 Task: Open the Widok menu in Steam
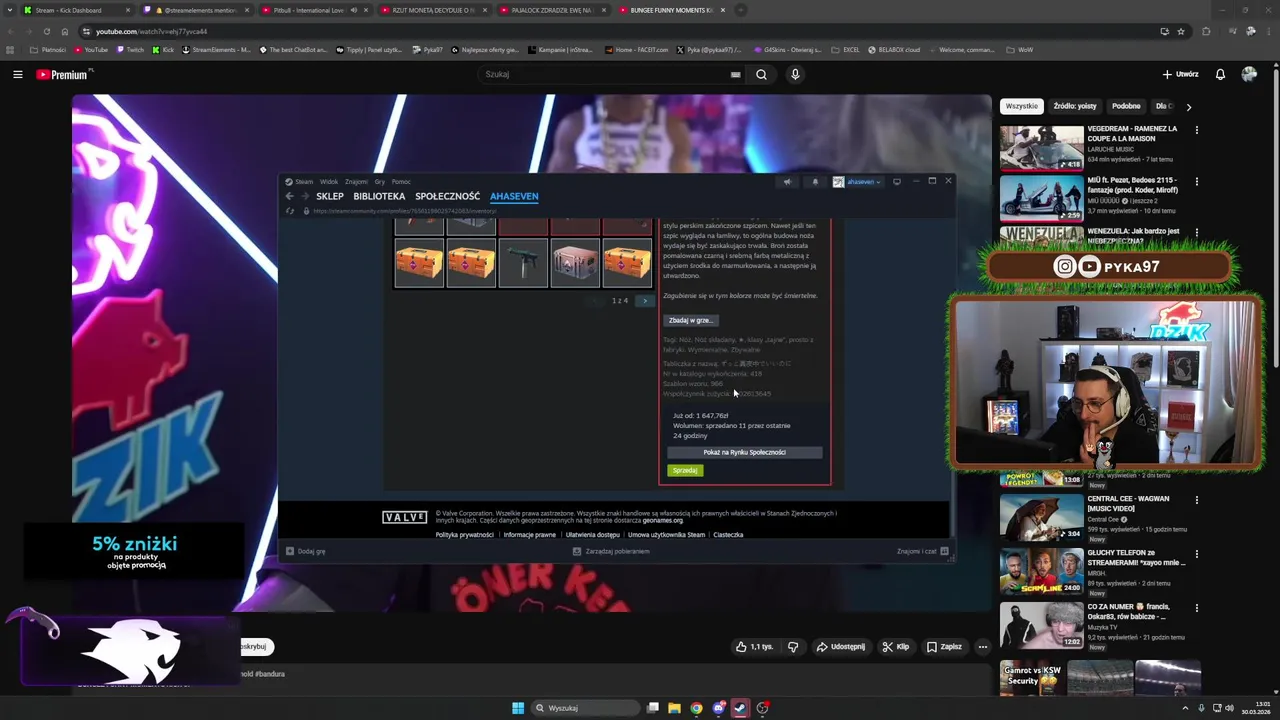click(329, 182)
